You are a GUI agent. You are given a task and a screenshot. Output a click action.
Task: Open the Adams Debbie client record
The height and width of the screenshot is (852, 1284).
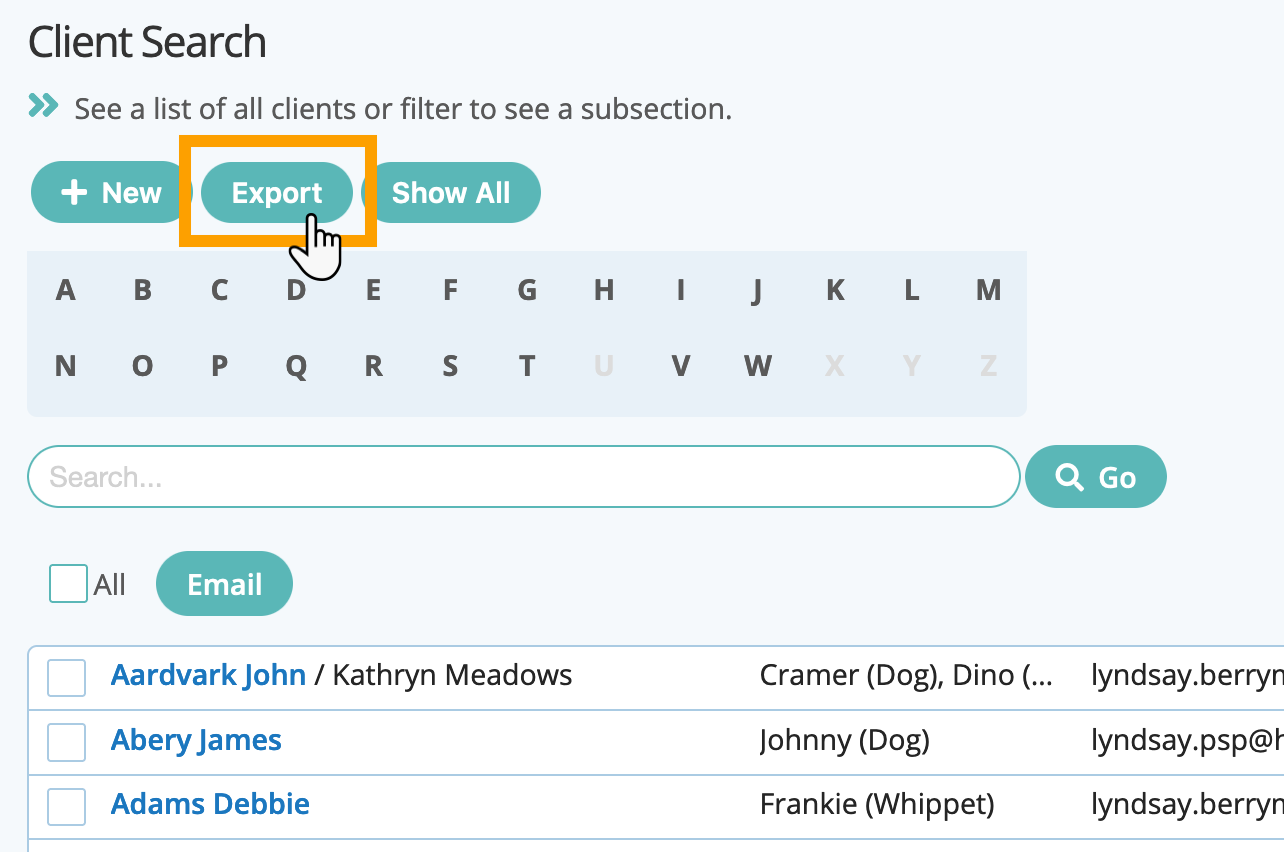(210, 804)
